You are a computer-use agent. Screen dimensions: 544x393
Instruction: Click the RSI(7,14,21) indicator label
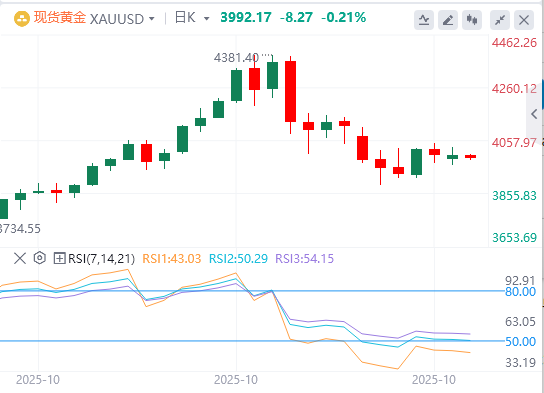101,259
